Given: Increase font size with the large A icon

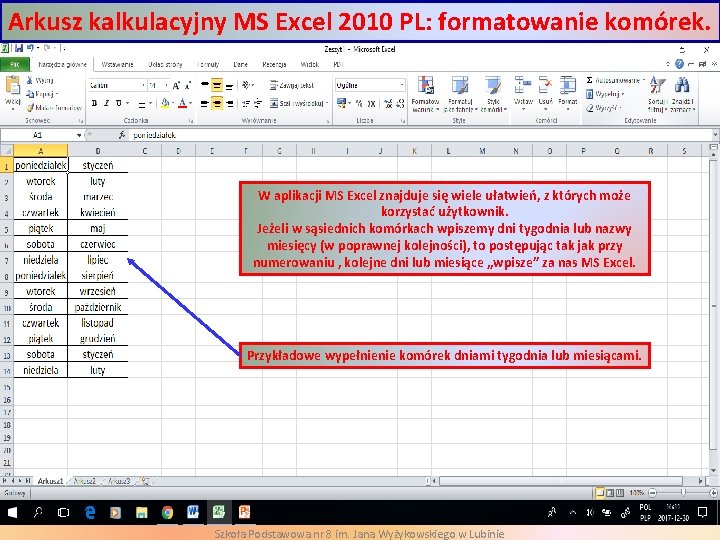Looking at the screenshot, I should pyautogui.click(x=176, y=85).
